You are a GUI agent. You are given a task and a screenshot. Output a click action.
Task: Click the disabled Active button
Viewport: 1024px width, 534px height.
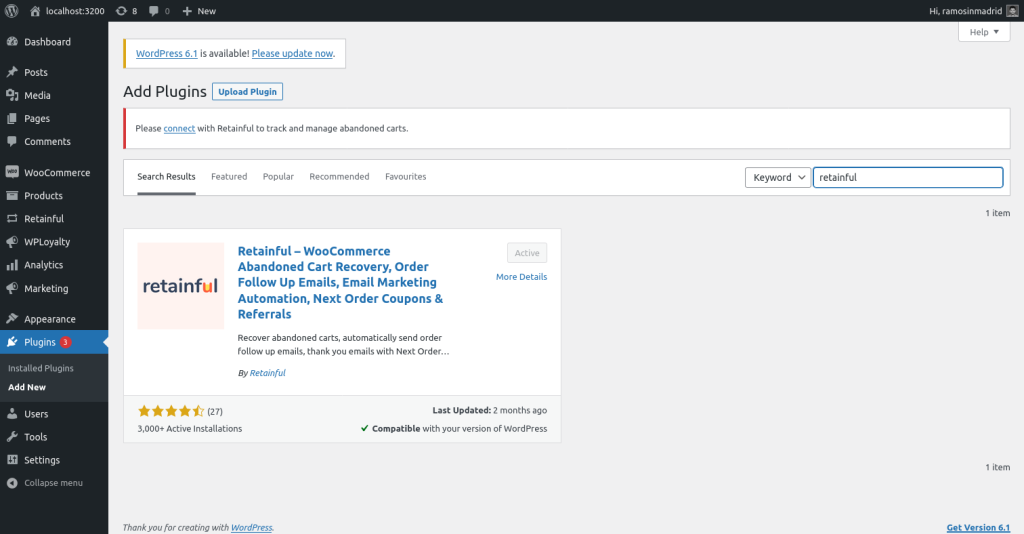[527, 253]
